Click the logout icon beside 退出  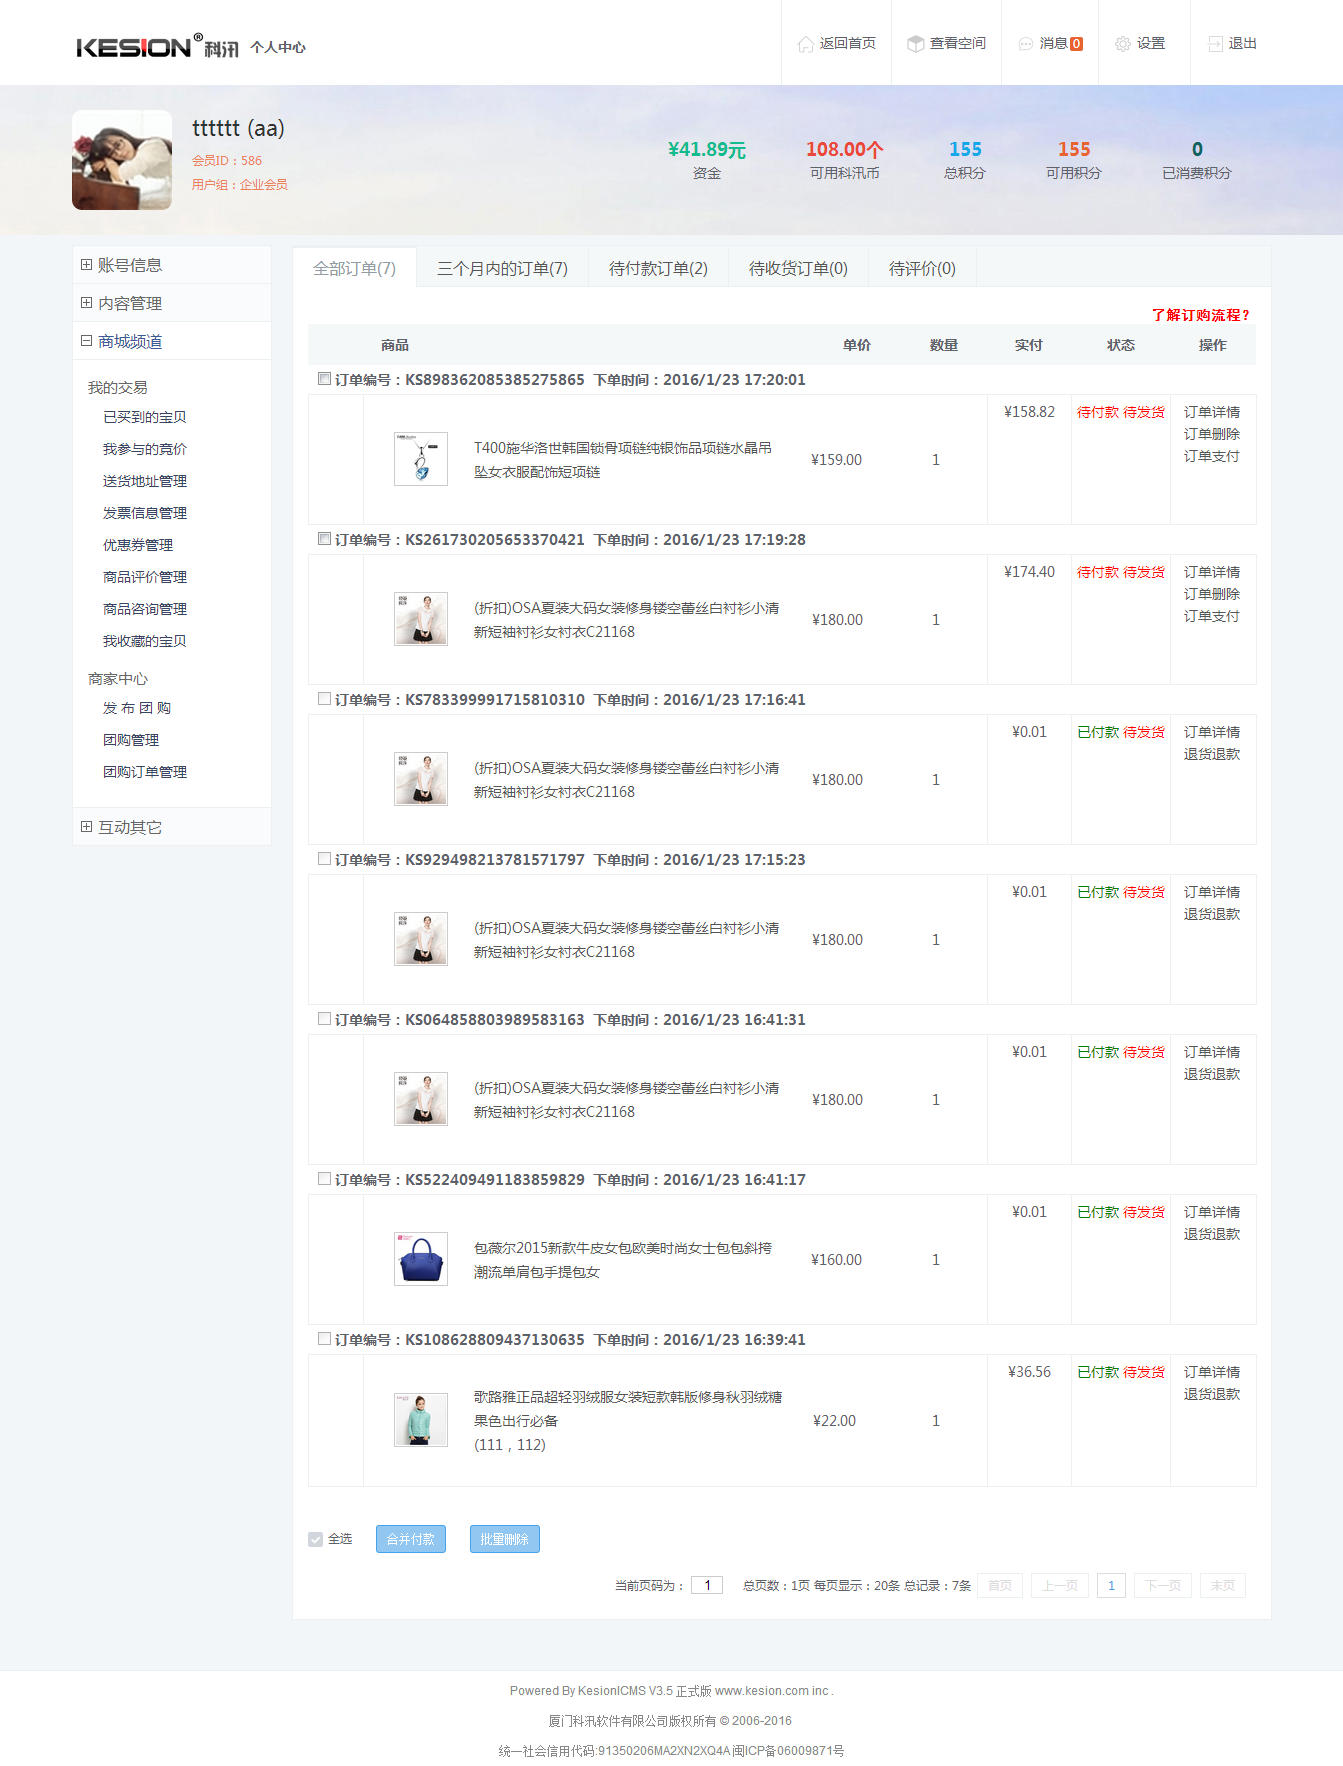(1215, 44)
